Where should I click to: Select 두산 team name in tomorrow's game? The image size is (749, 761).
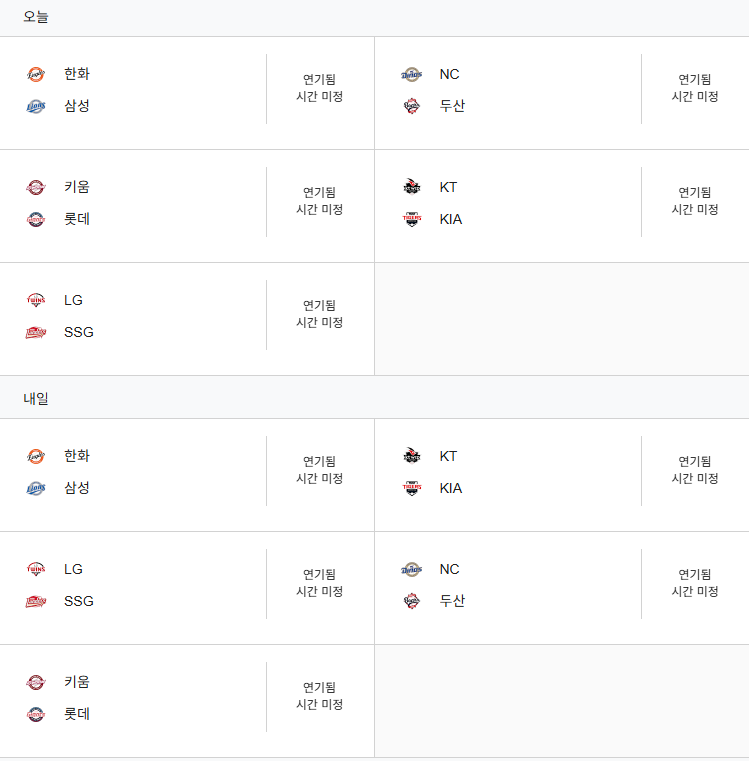(x=452, y=601)
